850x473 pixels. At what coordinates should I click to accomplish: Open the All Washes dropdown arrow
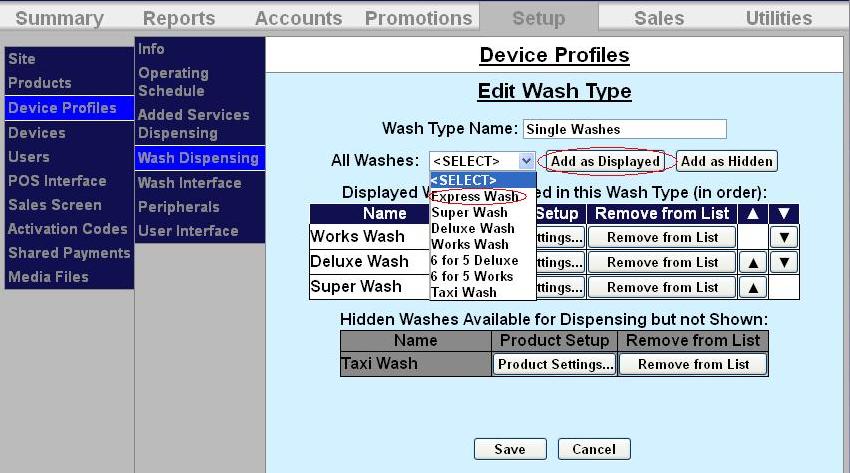pyautogui.click(x=526, y=161)
